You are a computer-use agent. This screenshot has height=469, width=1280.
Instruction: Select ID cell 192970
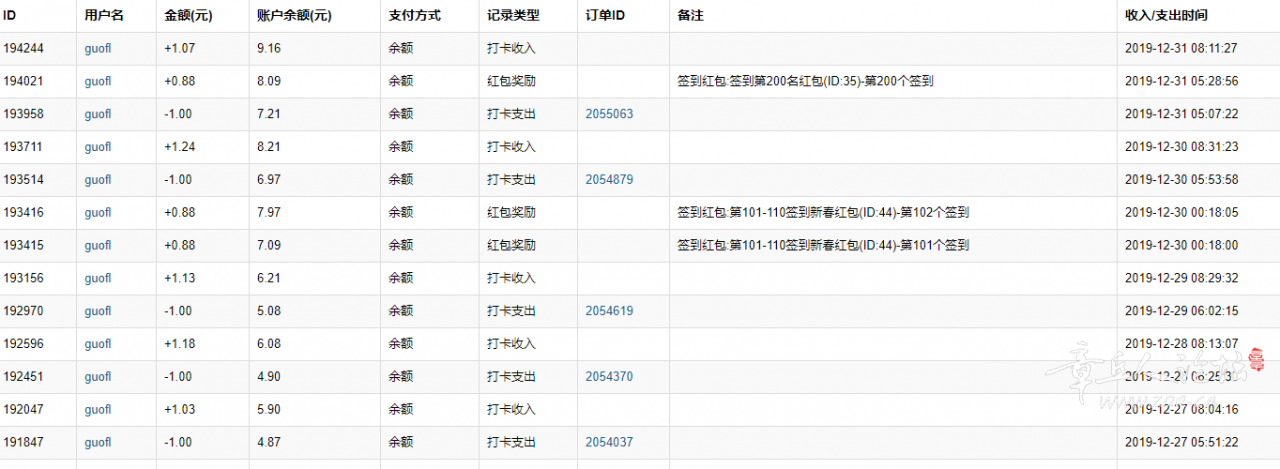pos(23,311)
